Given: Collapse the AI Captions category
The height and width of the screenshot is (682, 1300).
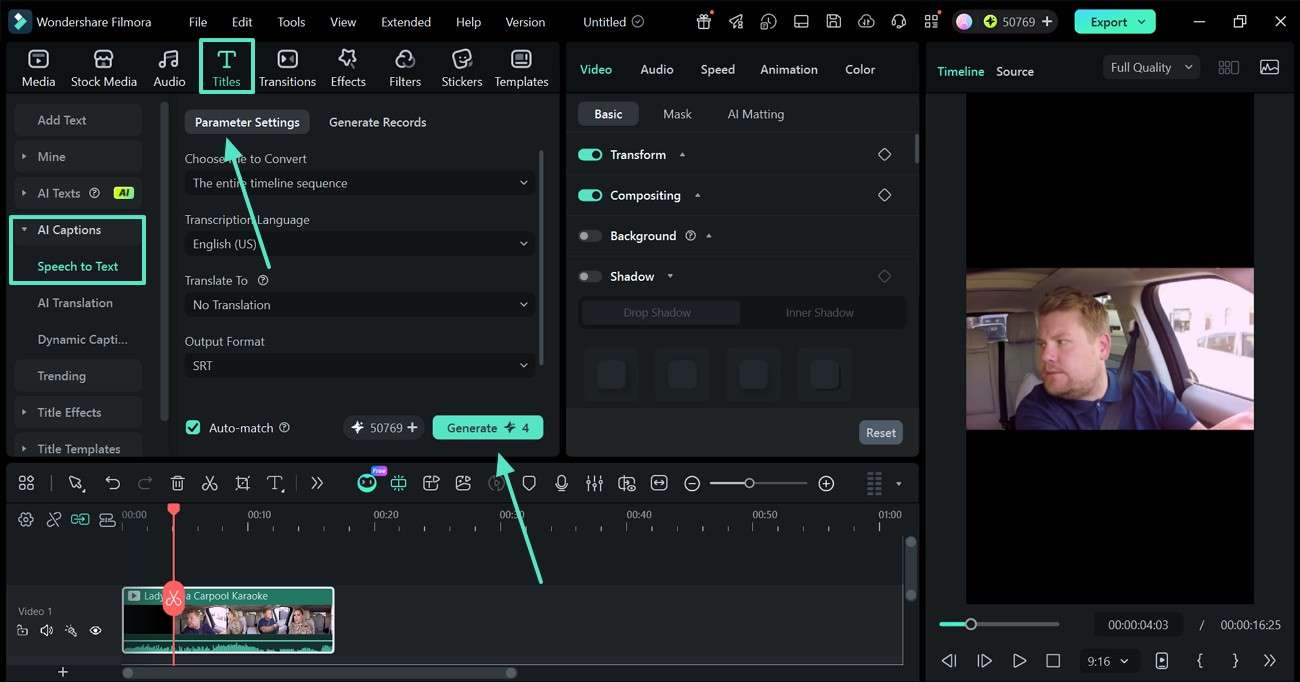Looking at the screenshot, I should pos(77,230).
